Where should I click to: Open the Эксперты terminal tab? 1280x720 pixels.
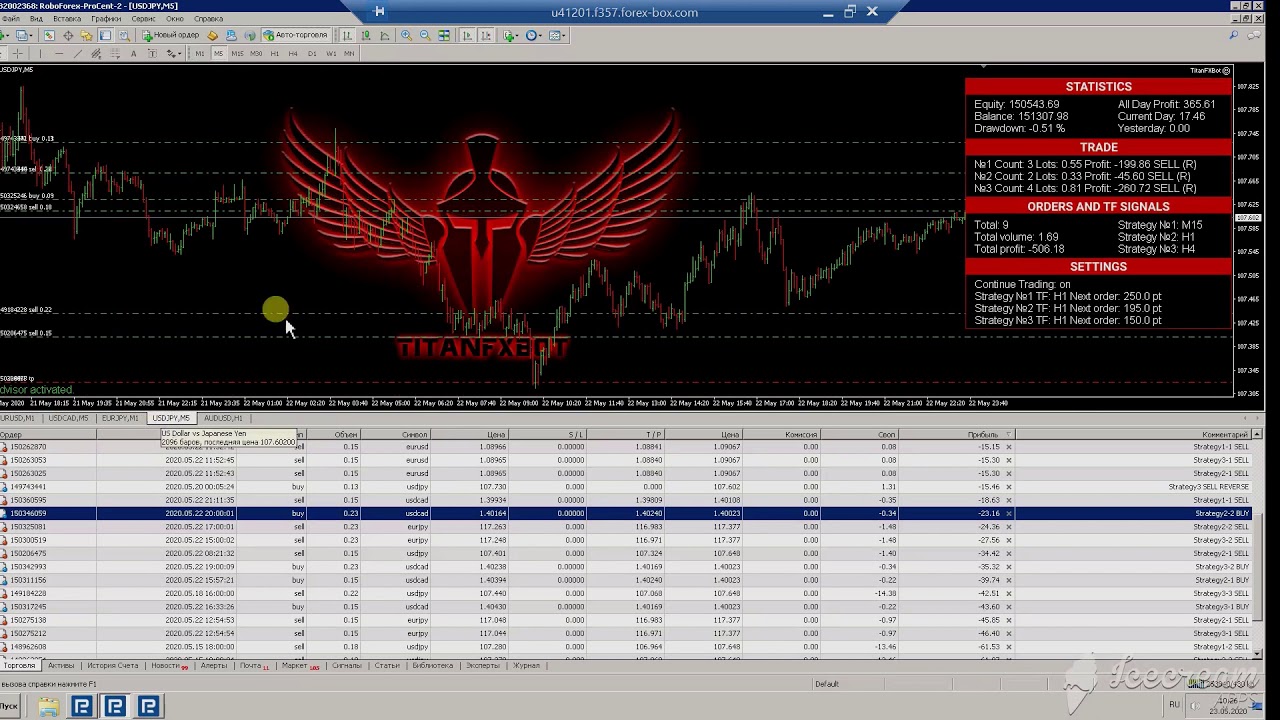click(483, 666)
